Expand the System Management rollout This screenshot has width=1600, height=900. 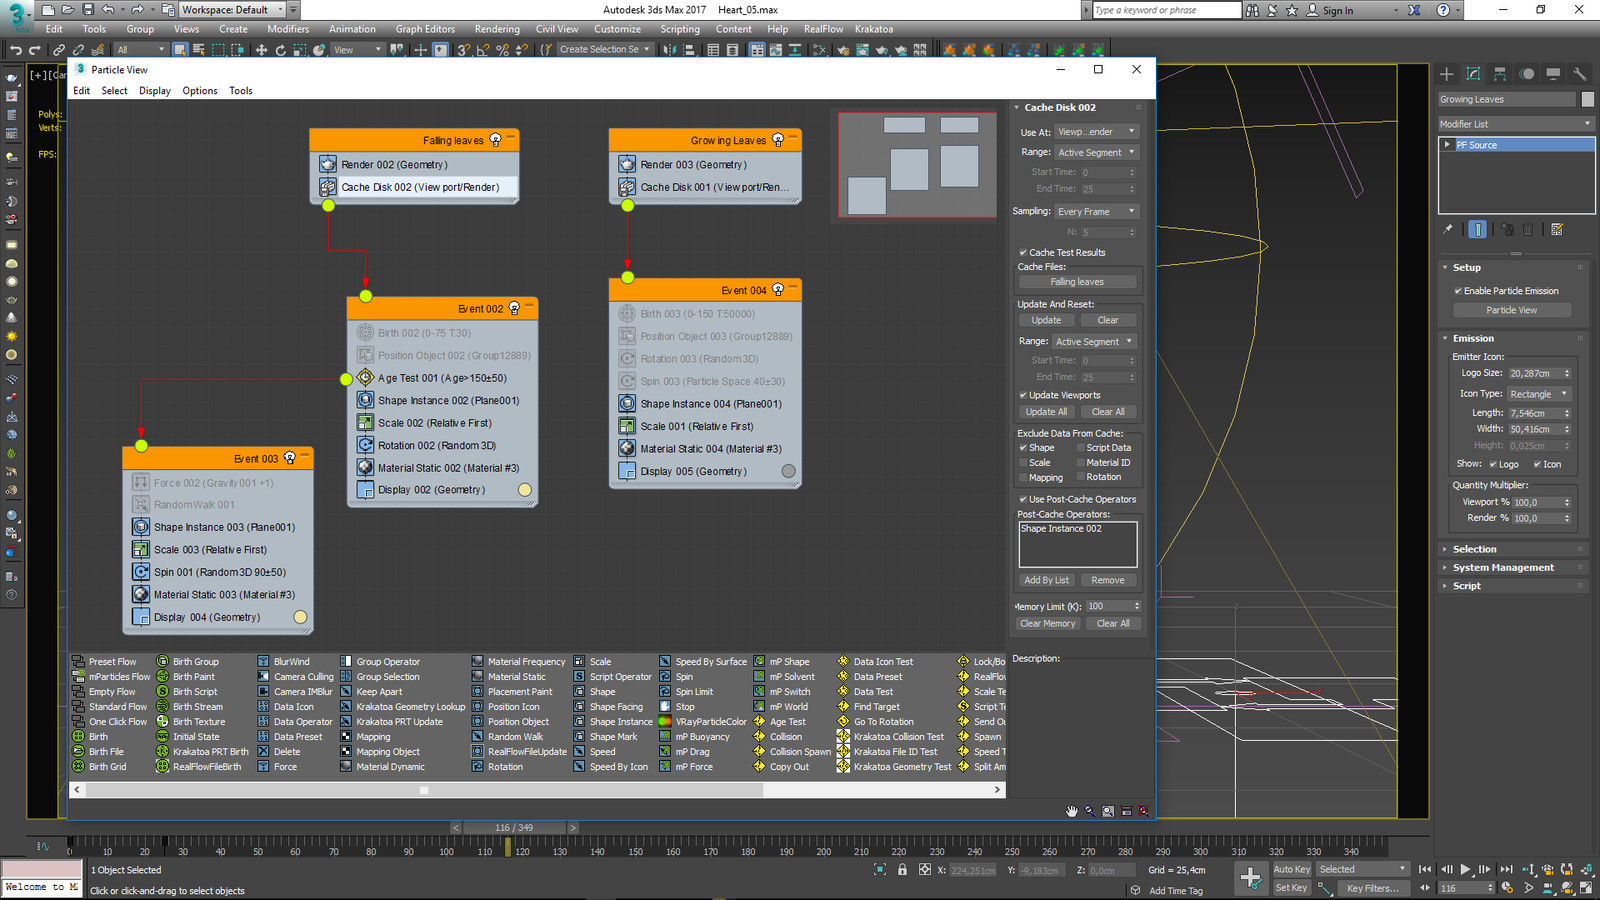[1503, 568]
